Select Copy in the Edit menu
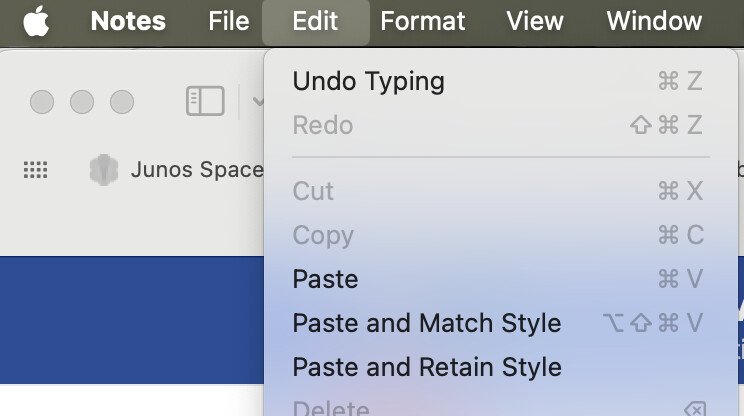The height and width of the screenshot is (416, 744). pyautogui.click(x=323, y=235)
